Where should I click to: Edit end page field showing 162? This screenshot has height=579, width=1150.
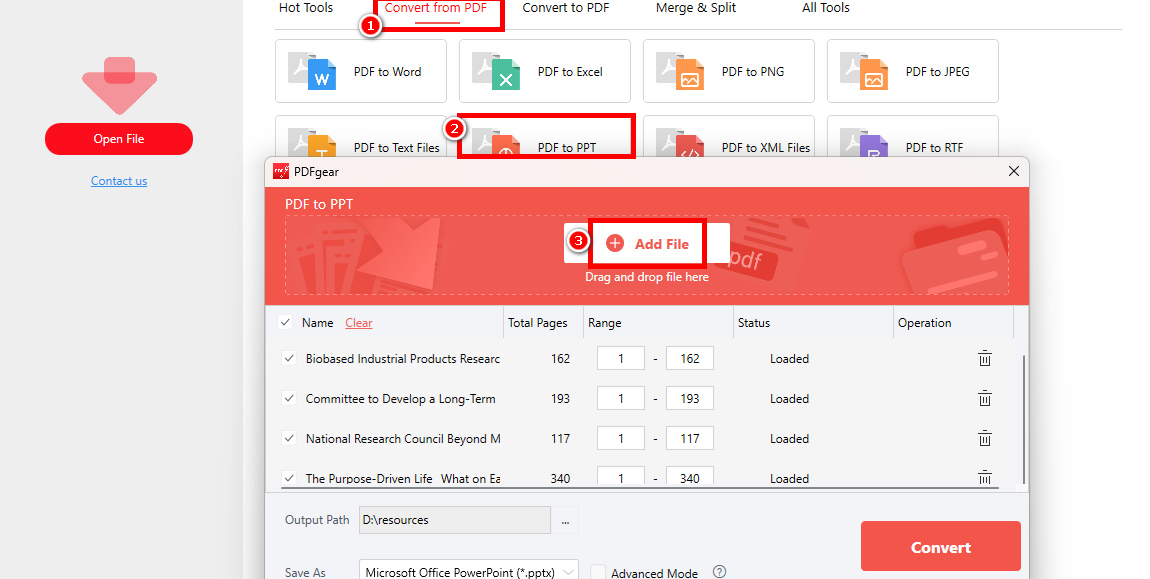689,359
